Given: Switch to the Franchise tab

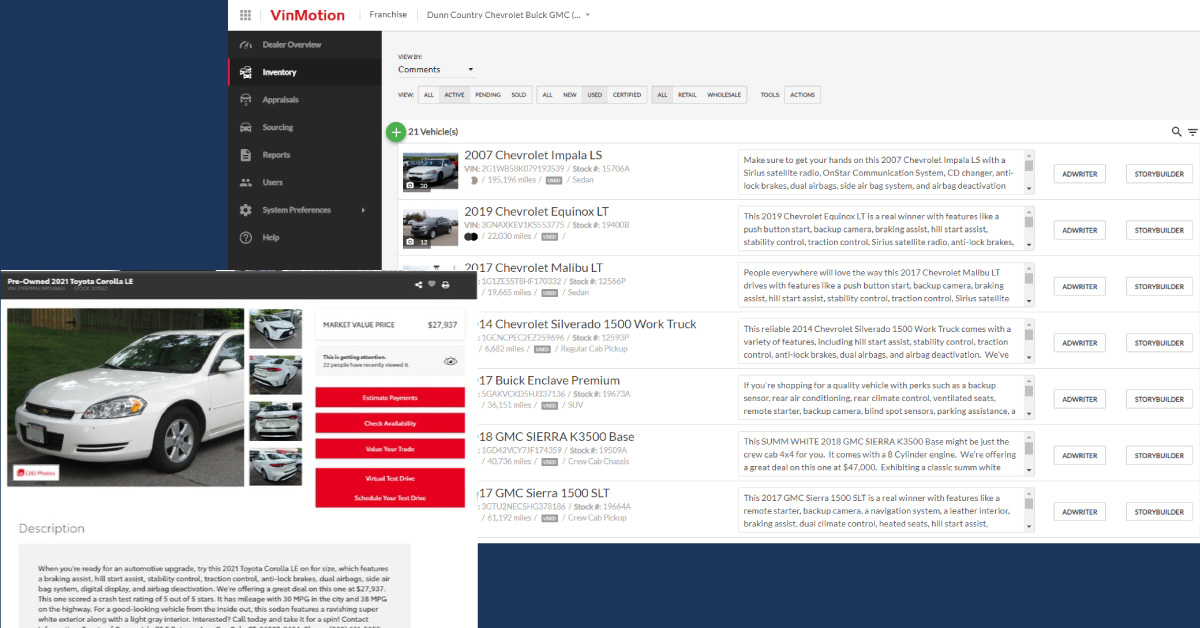Looking at the screenshot, I should (x=388, y=15).
